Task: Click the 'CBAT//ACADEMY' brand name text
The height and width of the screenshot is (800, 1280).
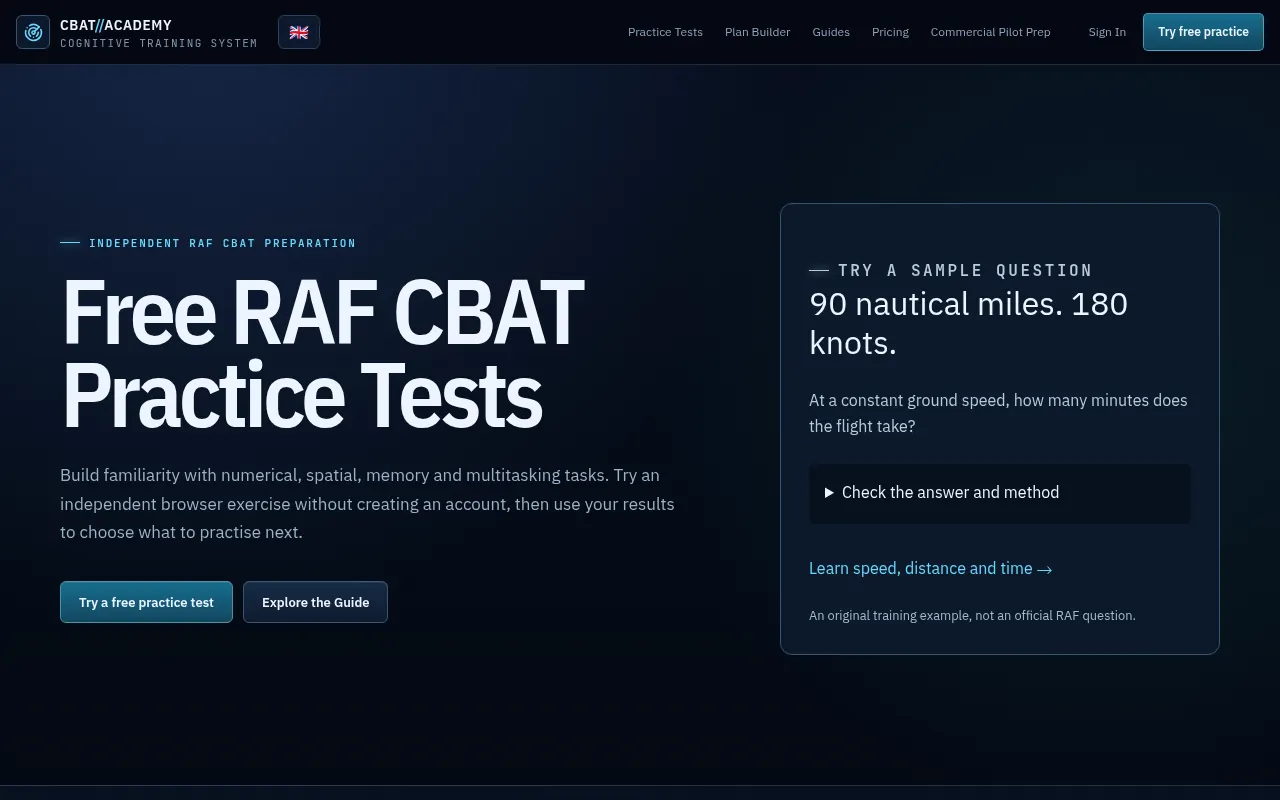Action: [x=116, y=25]
